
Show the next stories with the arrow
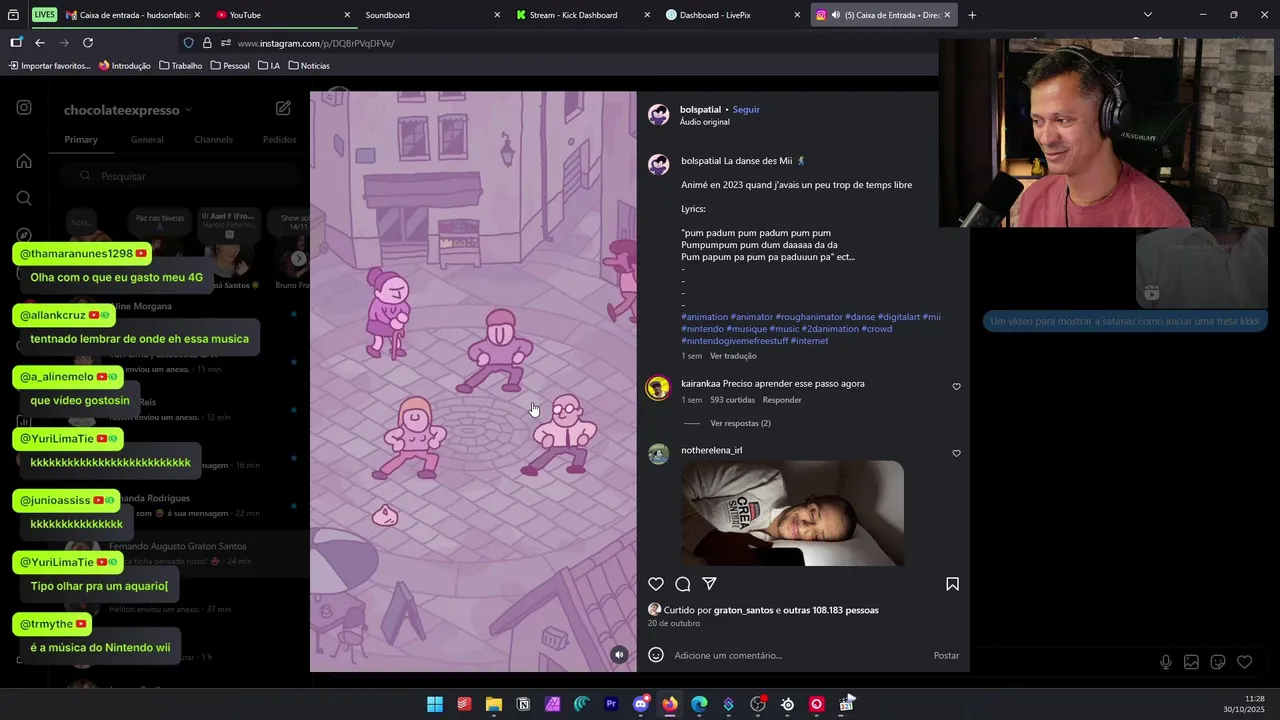pos(298,259)
